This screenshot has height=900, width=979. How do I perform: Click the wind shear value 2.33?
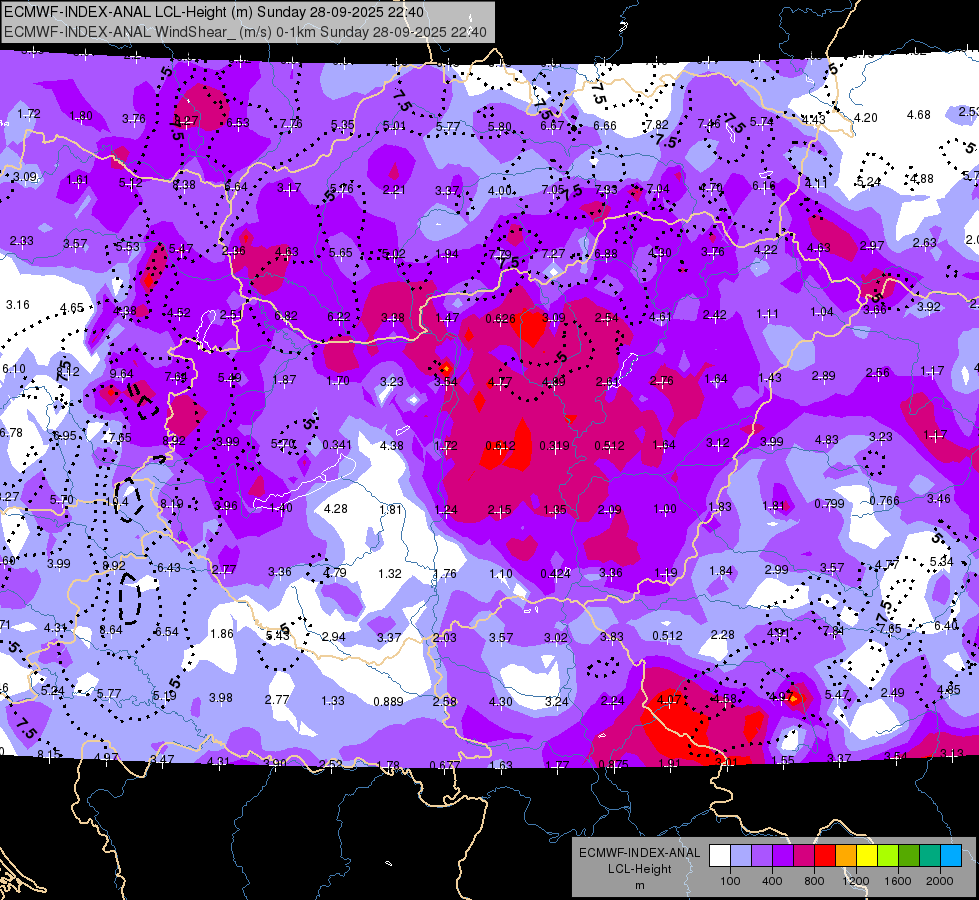click(x=22, y=241)
